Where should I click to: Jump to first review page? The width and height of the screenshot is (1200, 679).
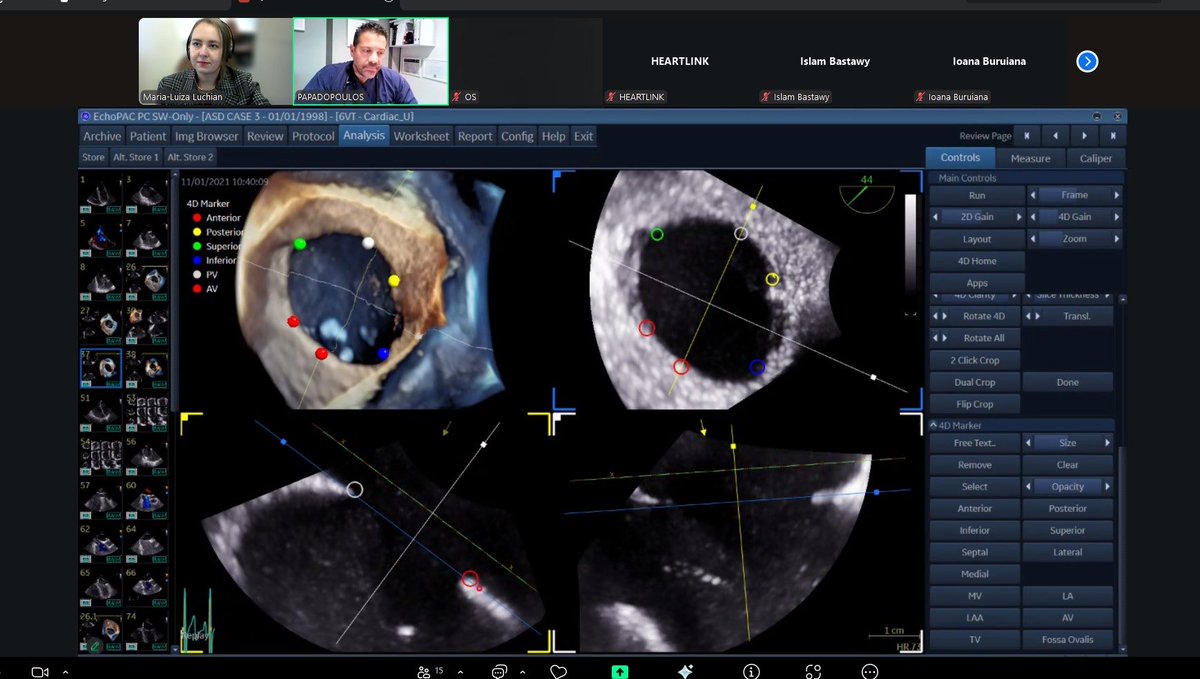(x=1029, y=135)
